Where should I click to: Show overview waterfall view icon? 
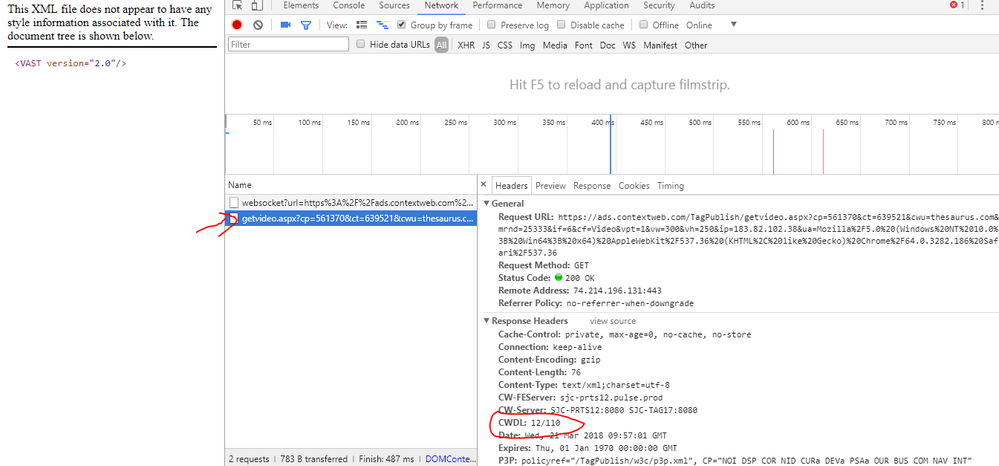pyautogui.click(x=382, y=25)
